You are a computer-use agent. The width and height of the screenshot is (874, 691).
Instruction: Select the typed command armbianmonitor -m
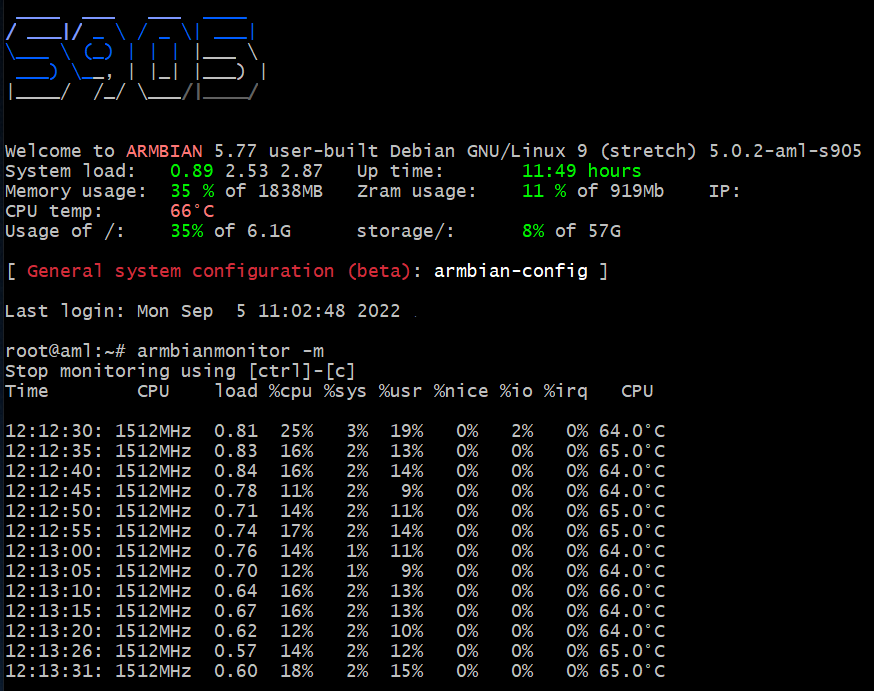coord(231,351)
